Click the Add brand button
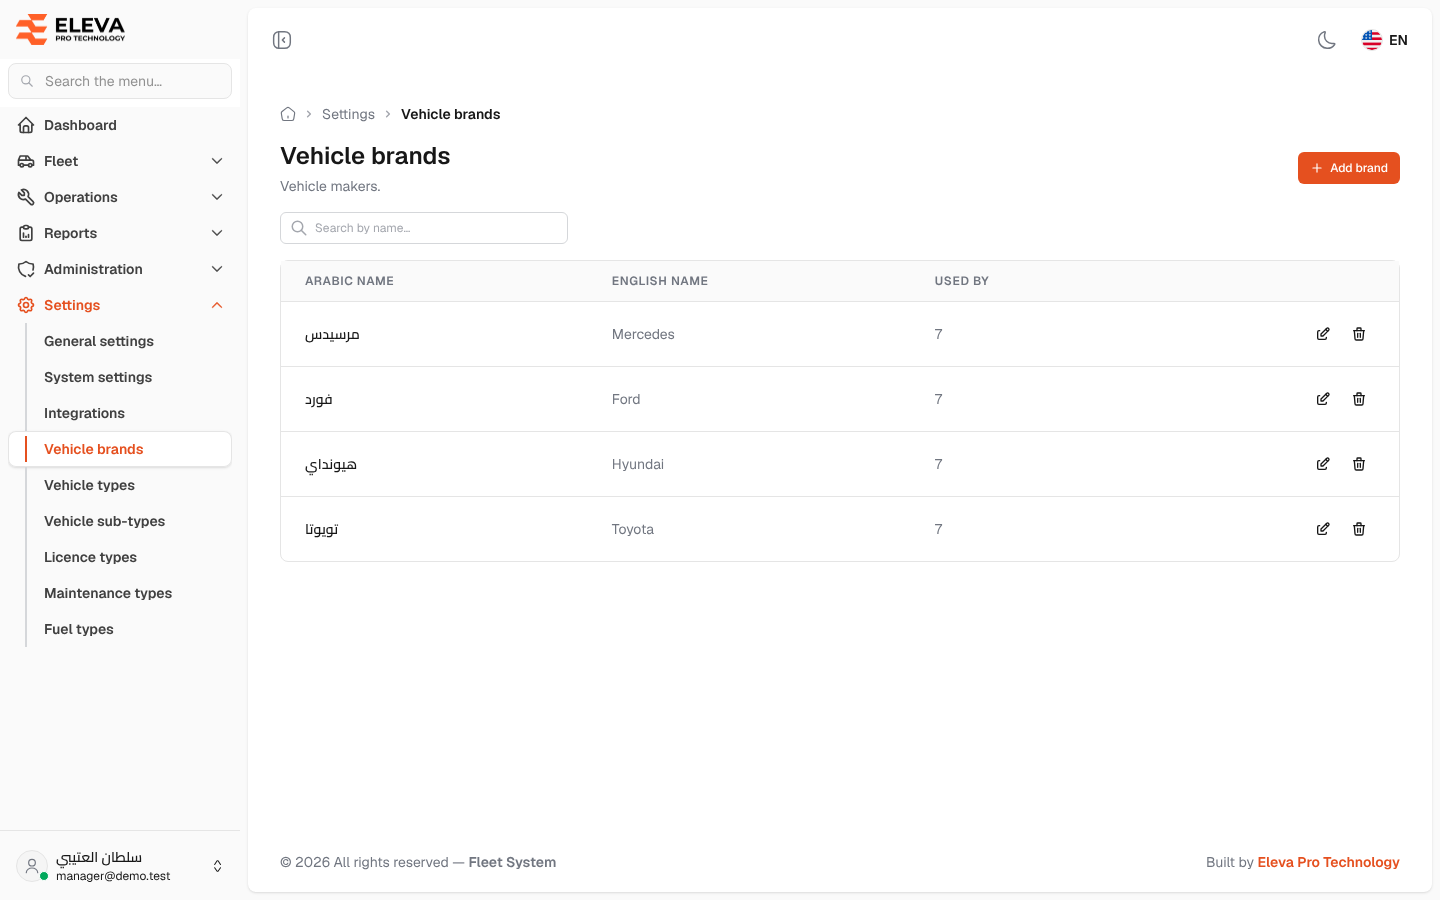The image size is (1440, 900). (x=1349, y=168)
